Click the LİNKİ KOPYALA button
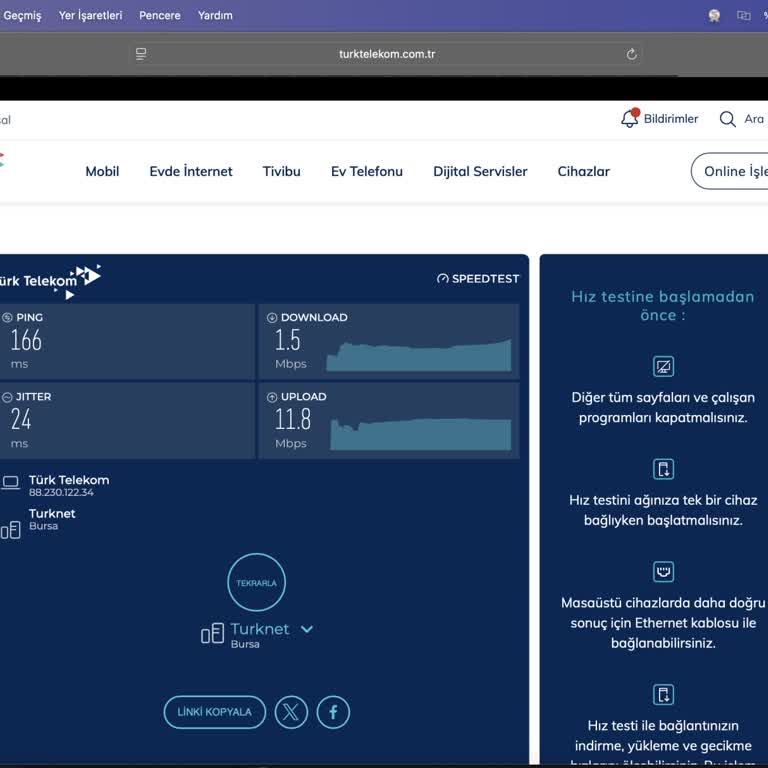Screen dimensions: 768x768 (214, 712)
